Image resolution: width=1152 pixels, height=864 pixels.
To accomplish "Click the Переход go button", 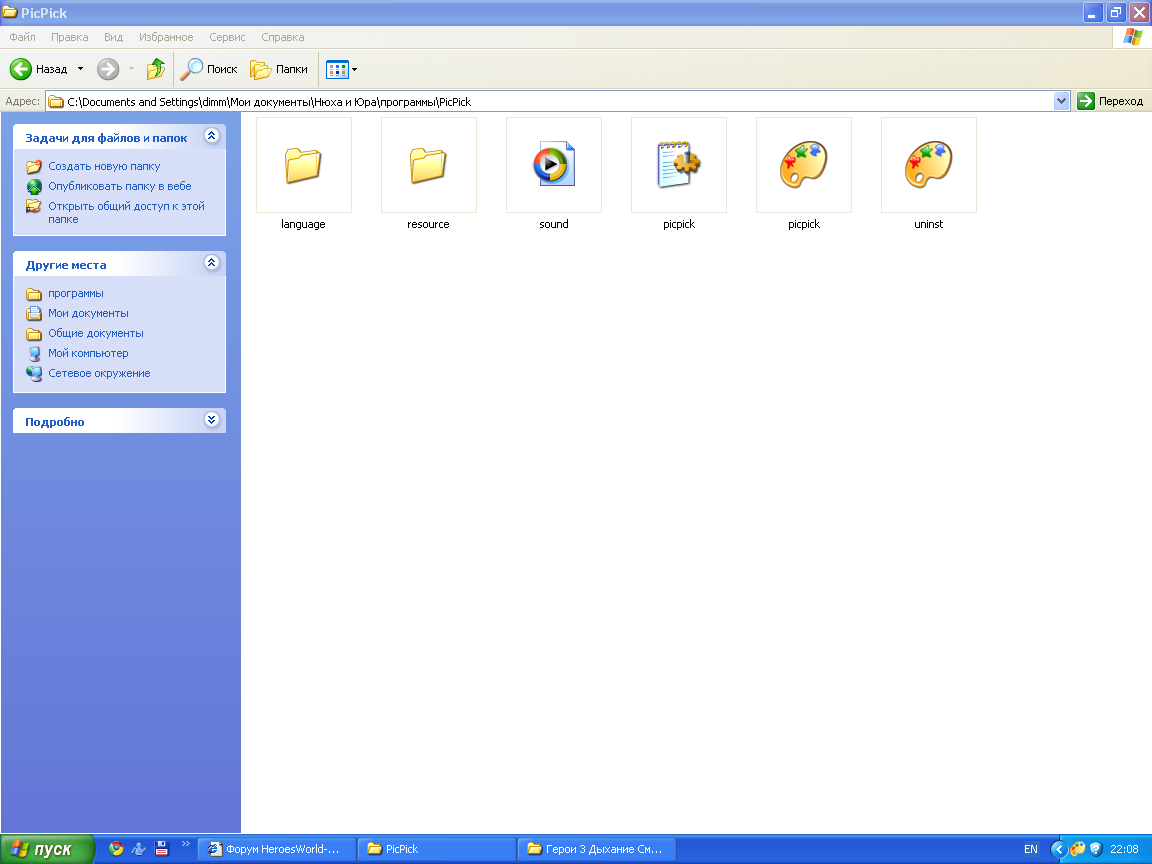I will click(1111, 101).
